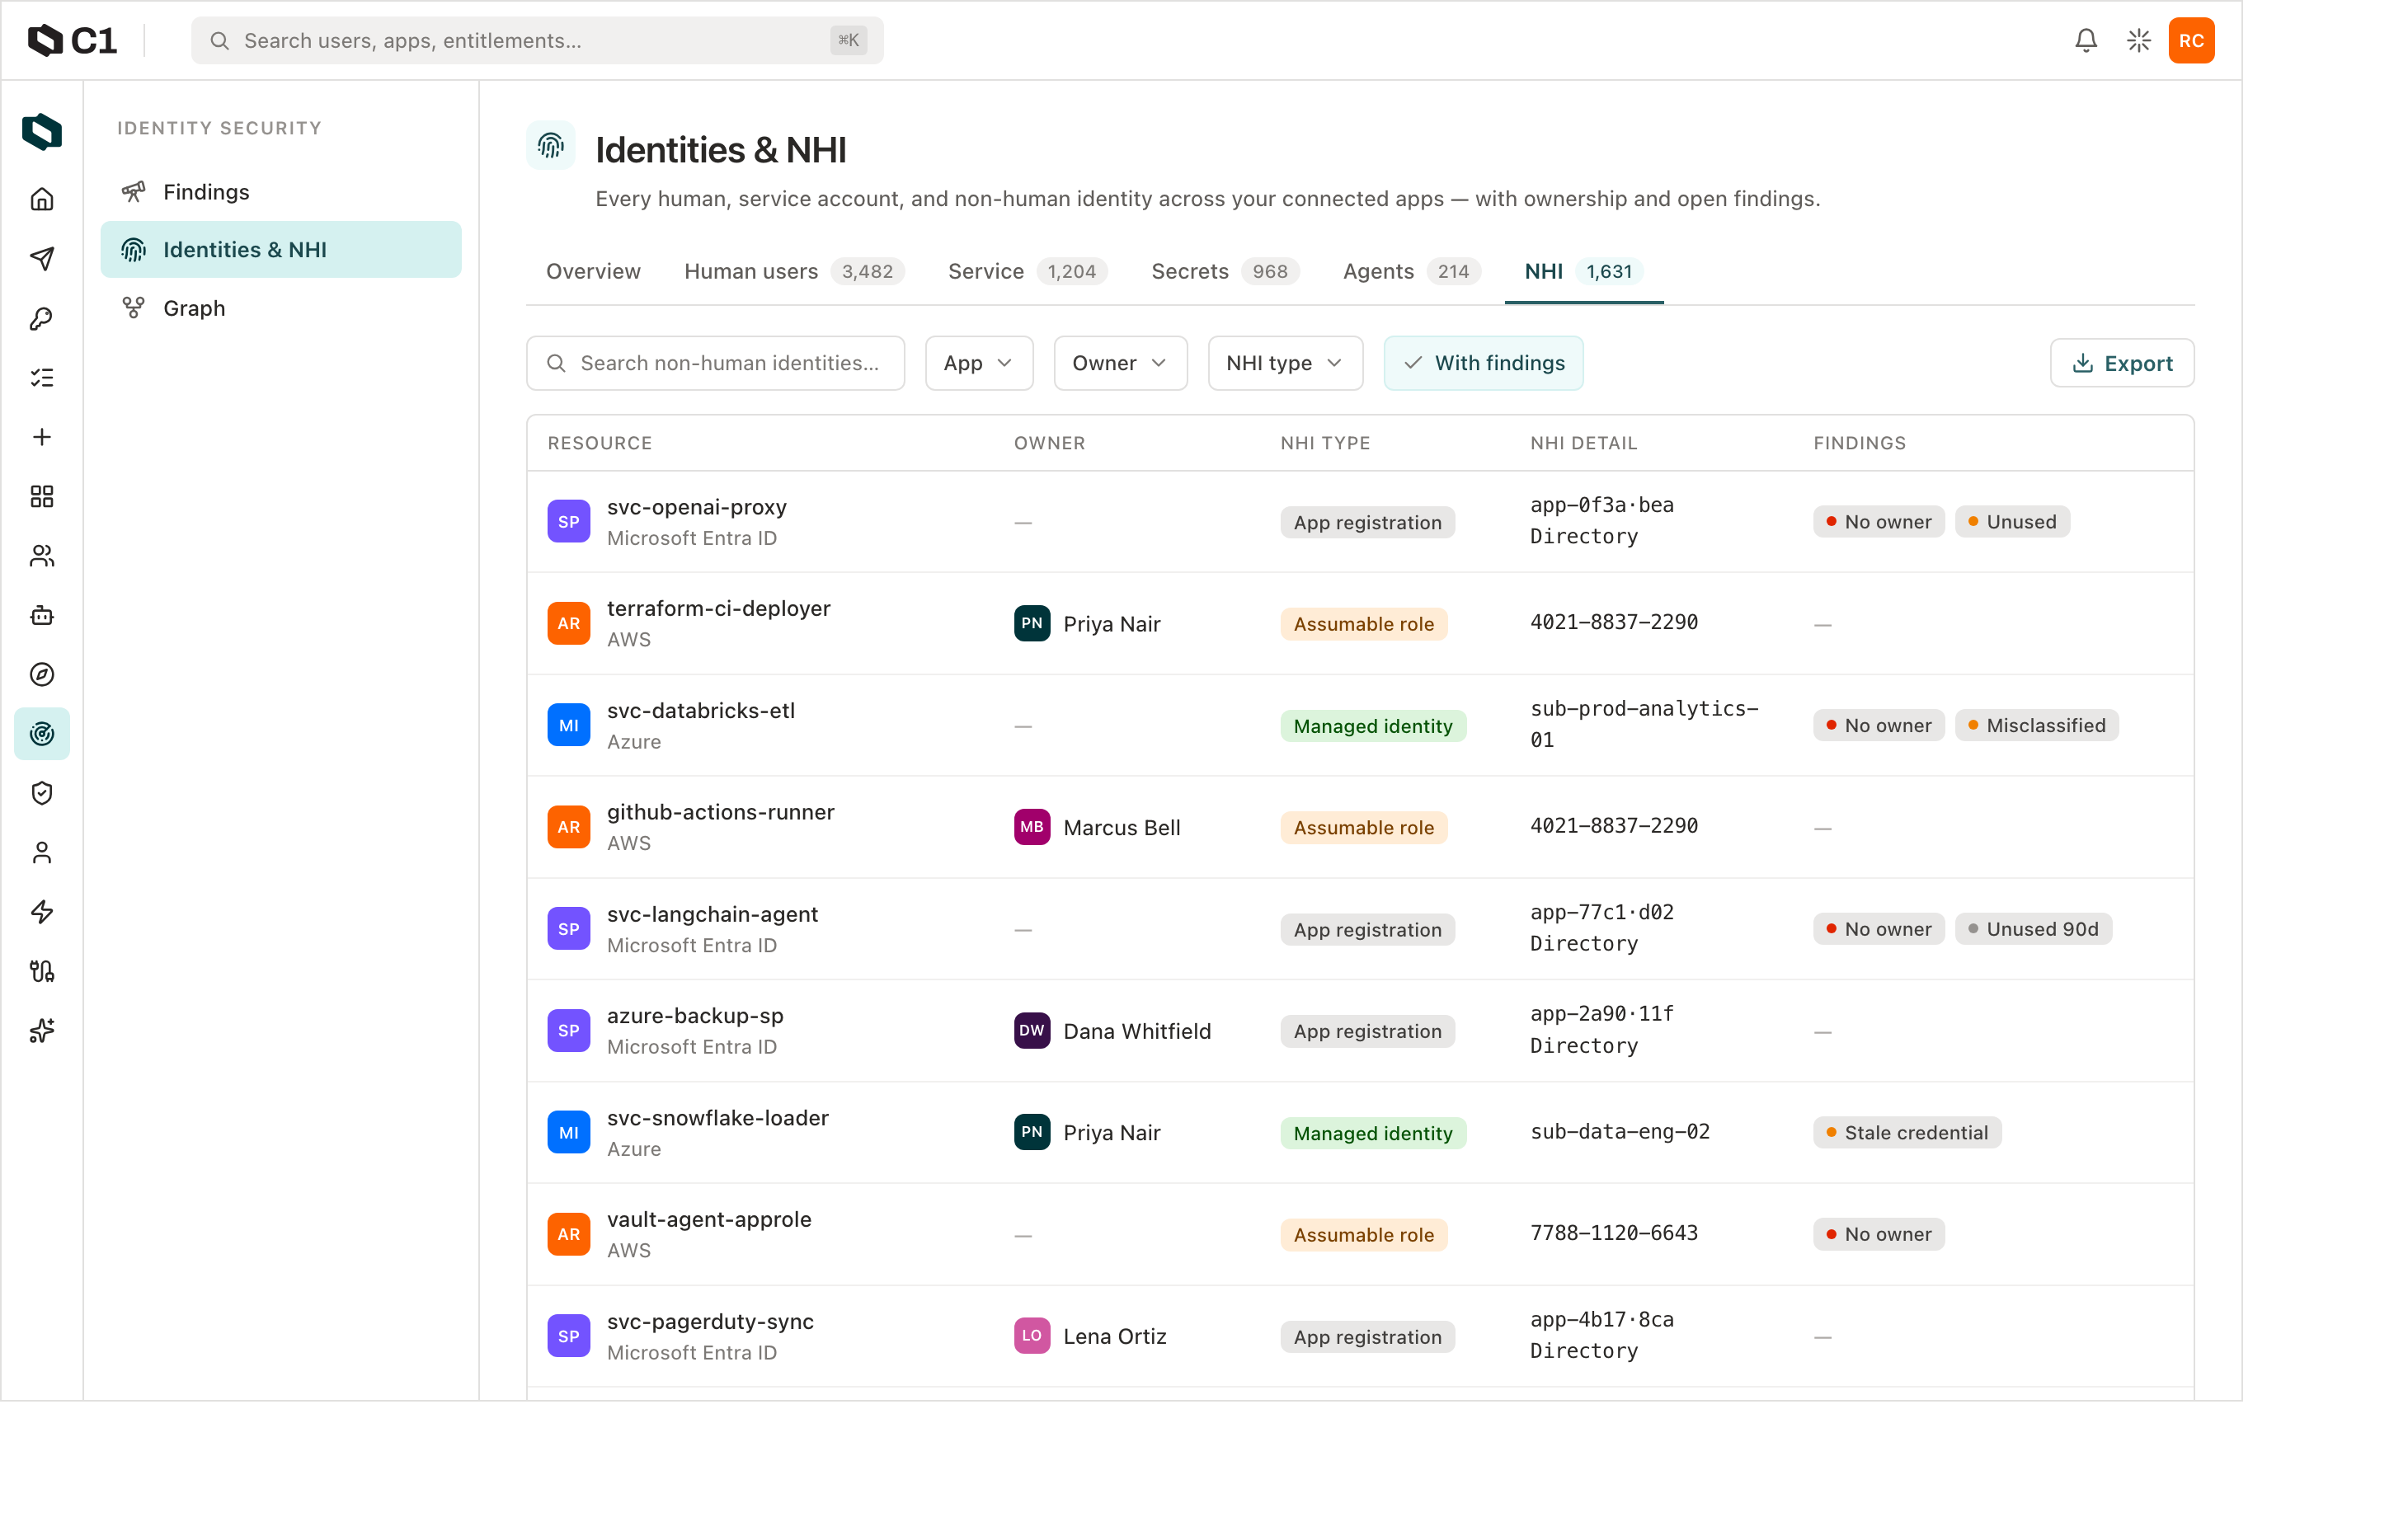The width and height of the screenshot is (2408, 1517).
Task: Expand the App filter dropdown
Action: pos(979,363)
